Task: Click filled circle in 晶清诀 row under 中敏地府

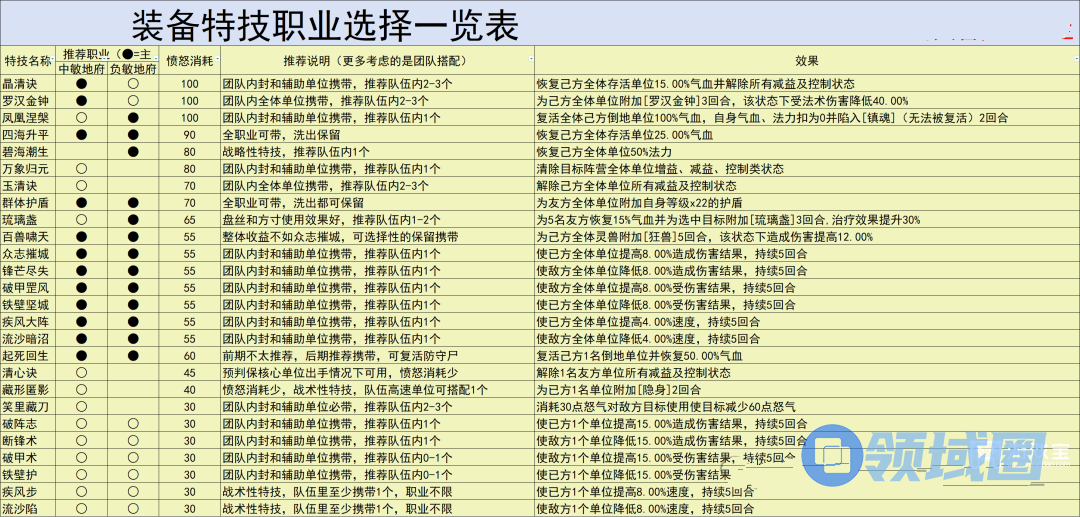Action: pyautogui.click(x=82, y=85)
